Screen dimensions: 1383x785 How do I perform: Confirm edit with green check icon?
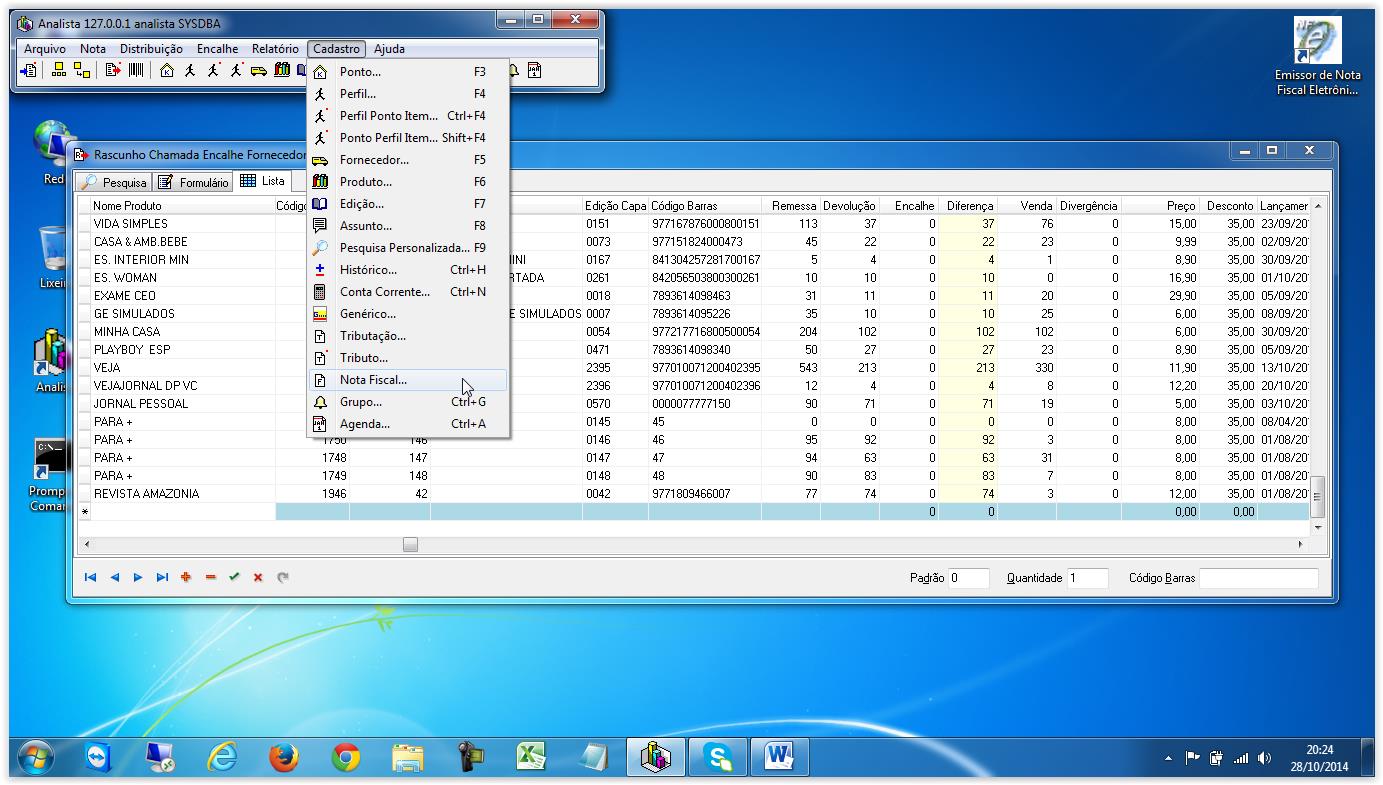click(x=234, y=577)
